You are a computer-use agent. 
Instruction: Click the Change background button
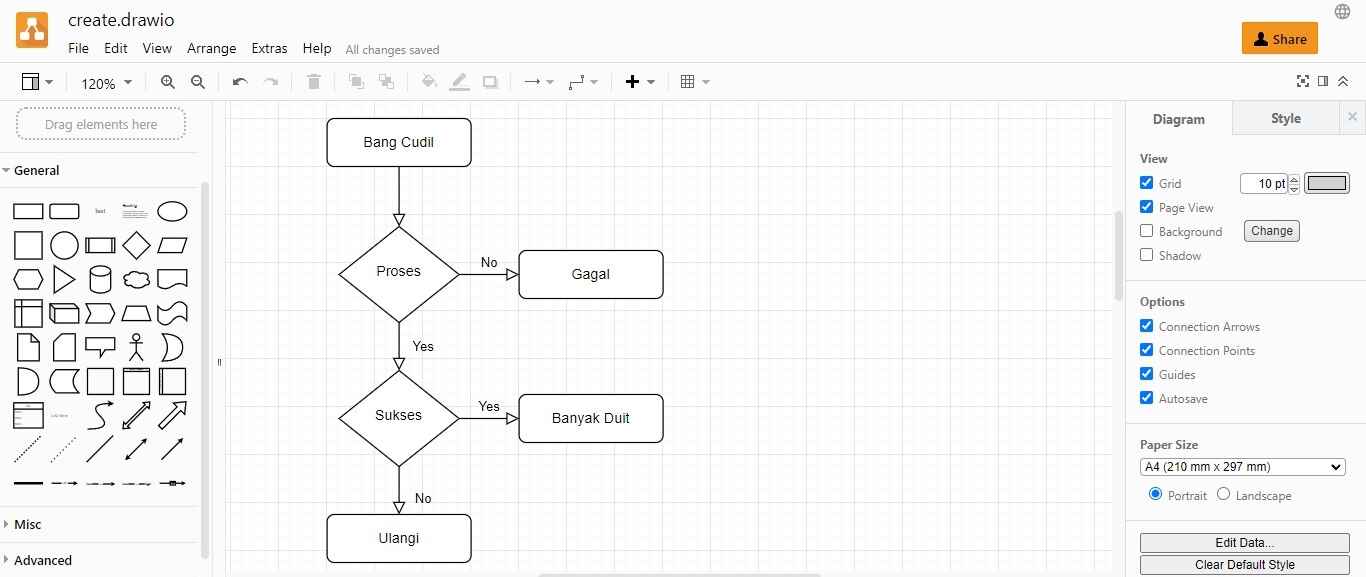pos(1272,231)
